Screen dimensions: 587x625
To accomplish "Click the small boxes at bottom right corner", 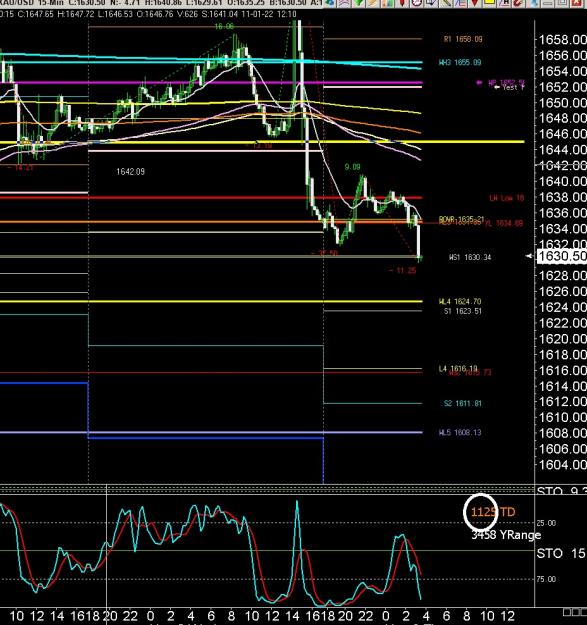I will tap(575, 611).
